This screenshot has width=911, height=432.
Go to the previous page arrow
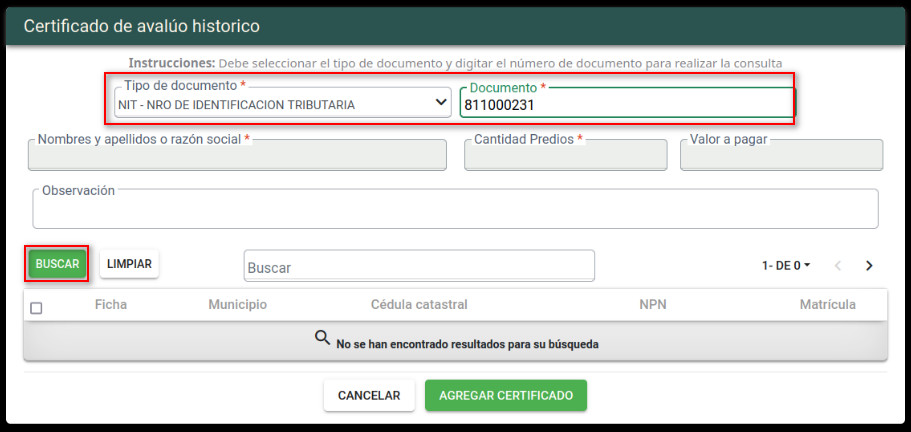pos(837,266)
